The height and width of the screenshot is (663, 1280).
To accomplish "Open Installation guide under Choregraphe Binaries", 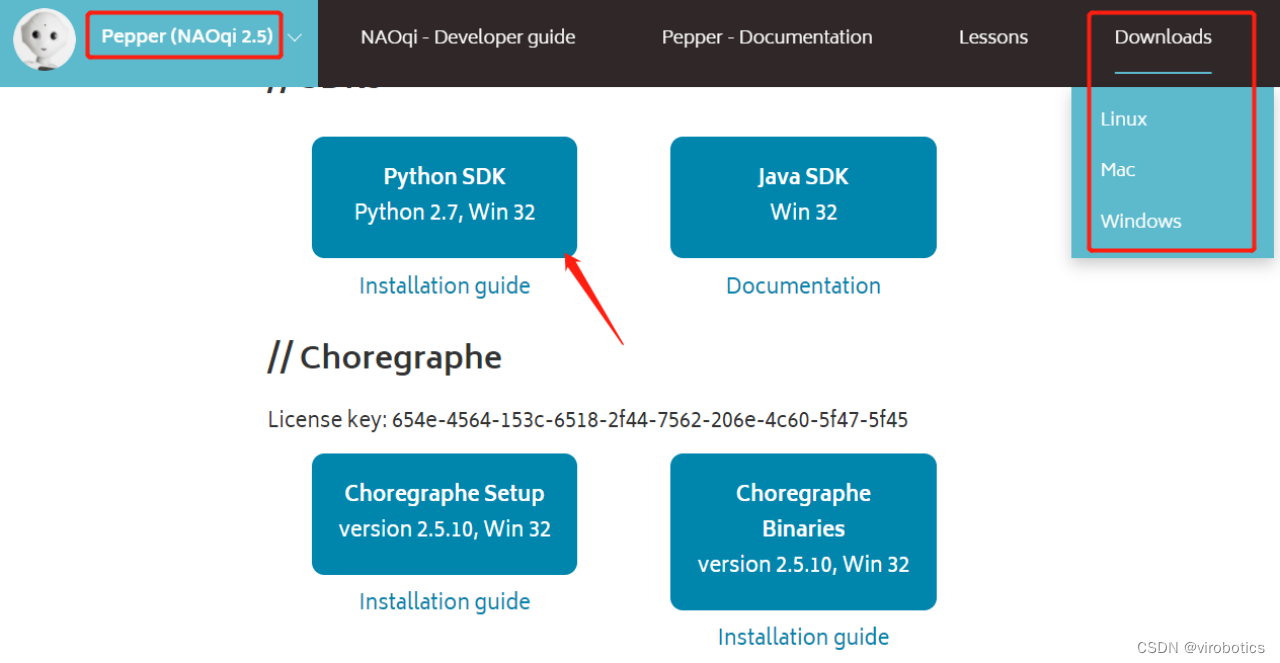I will pos(803,637).
